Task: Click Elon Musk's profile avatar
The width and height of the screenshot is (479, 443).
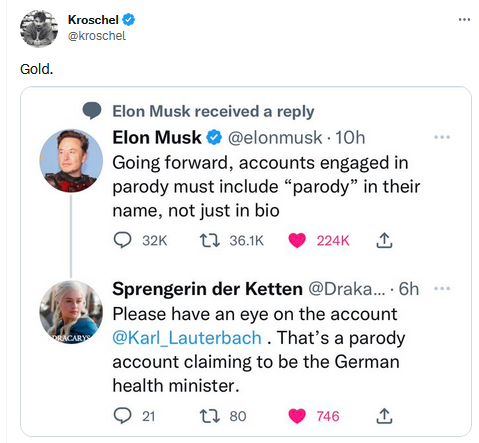Action: [x=71, y=161]
